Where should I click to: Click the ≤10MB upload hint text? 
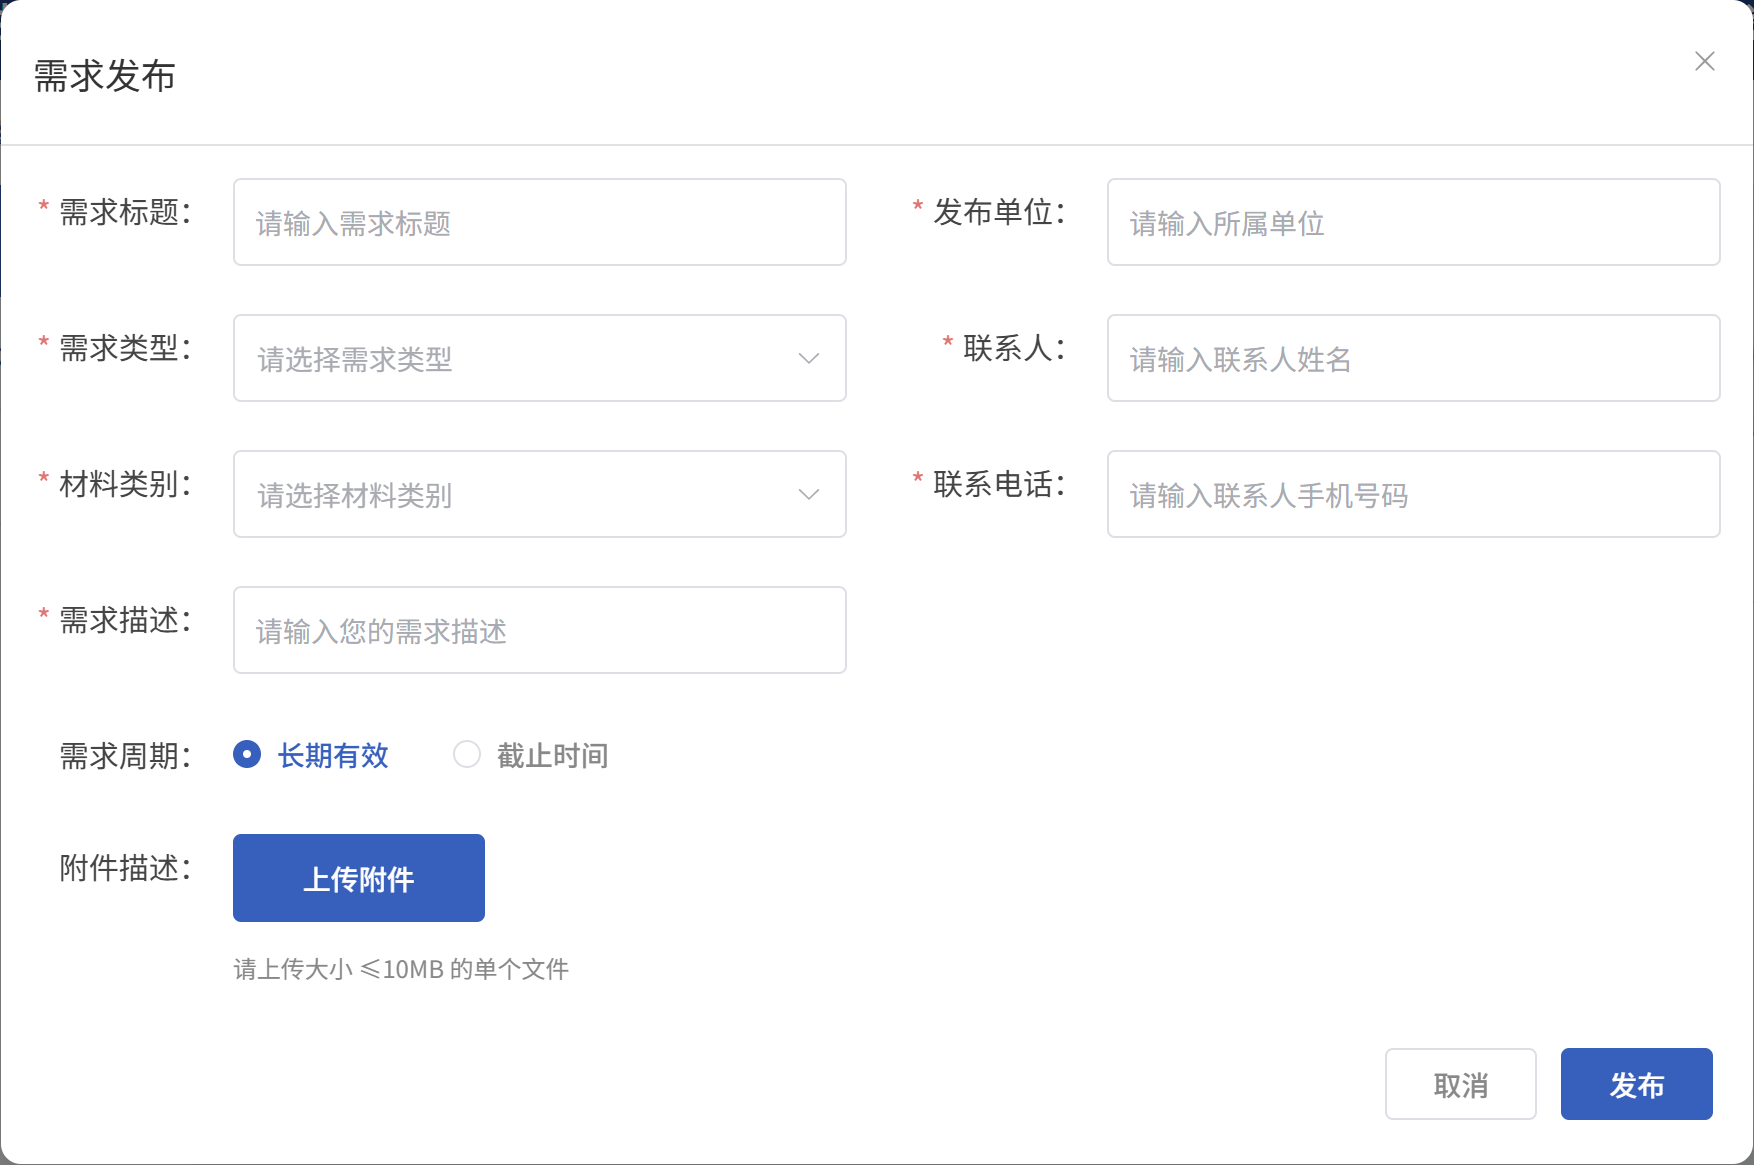(x=401, y=969)
